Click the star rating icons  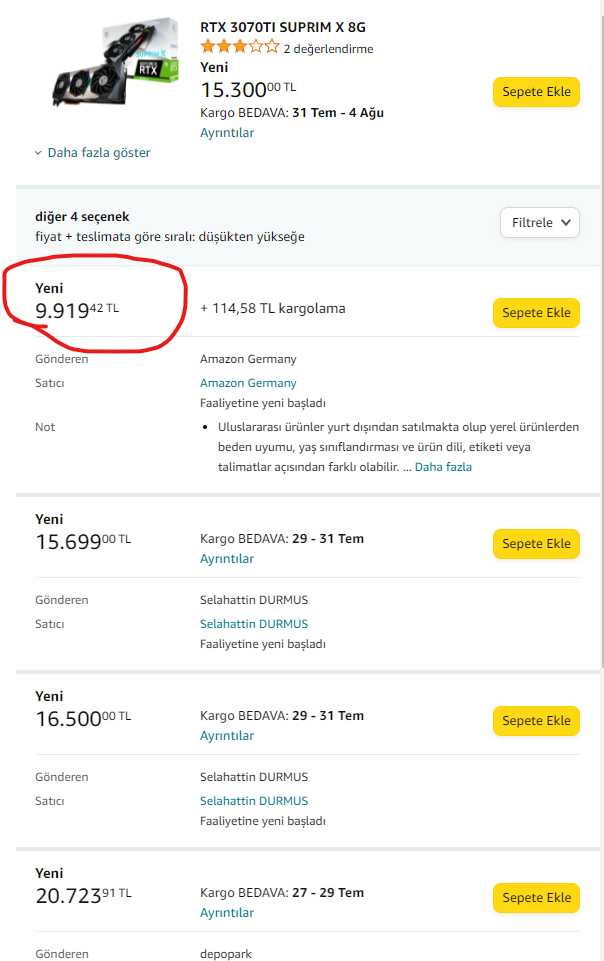coord(239,47)
